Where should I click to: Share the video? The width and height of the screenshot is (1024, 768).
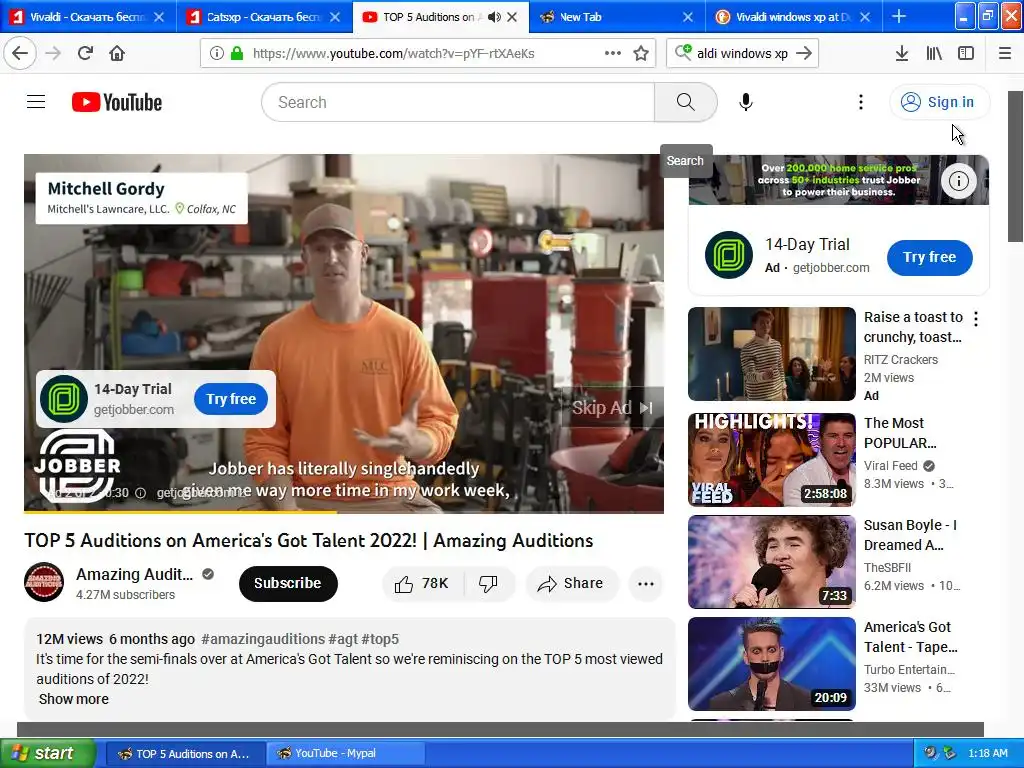(x=571, y=584)
